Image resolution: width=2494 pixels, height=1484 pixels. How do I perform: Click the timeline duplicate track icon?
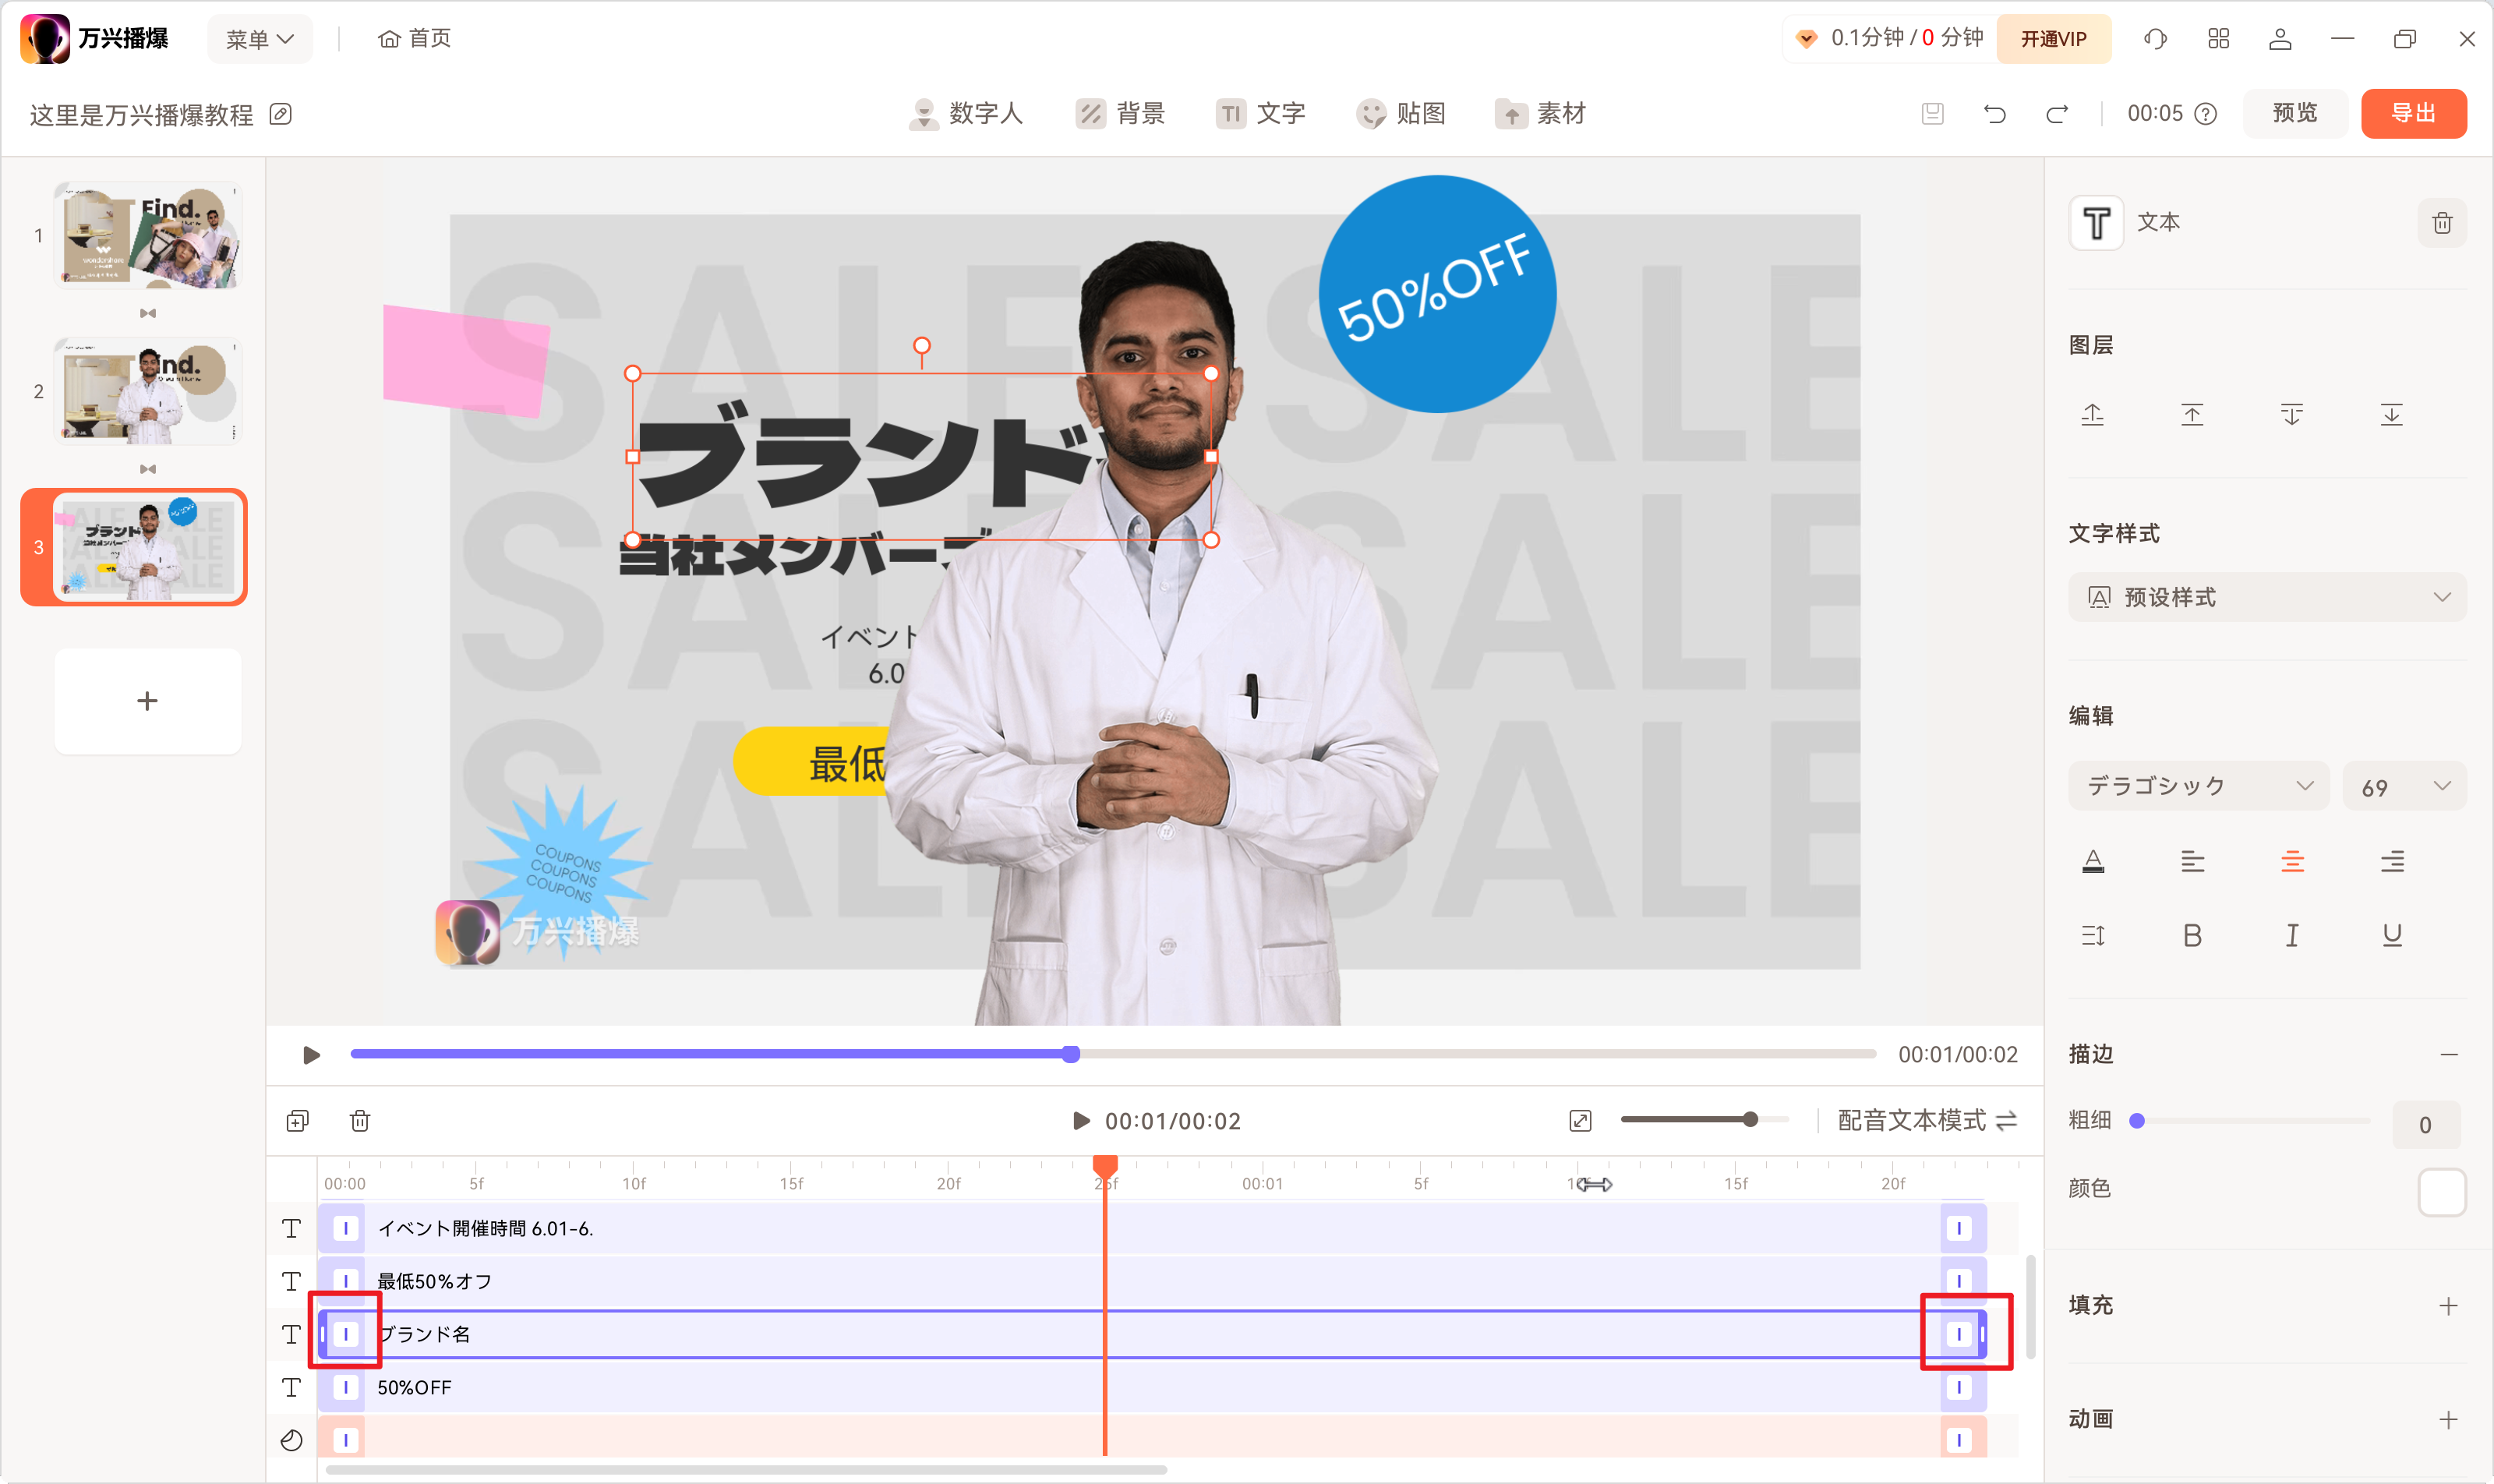tap(298, 1121)
